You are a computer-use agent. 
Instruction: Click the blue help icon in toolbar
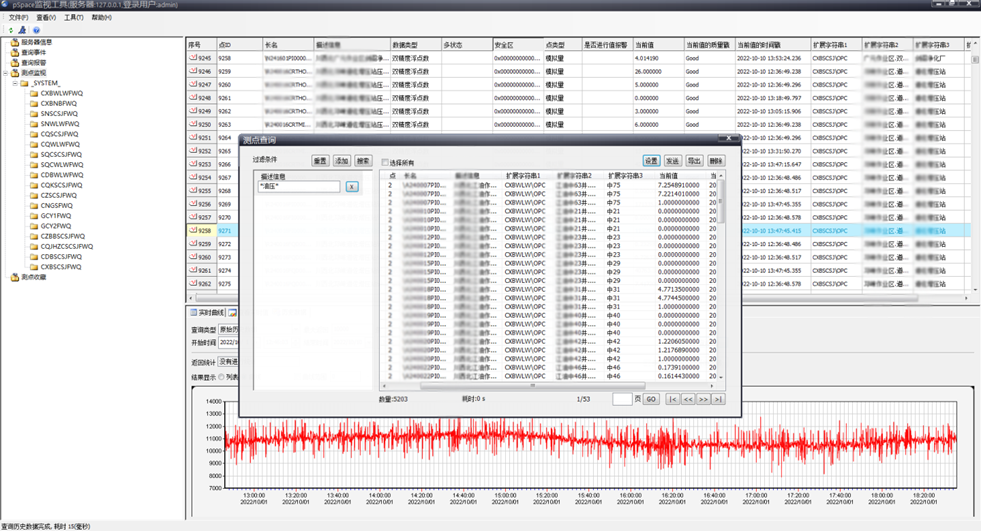(x=36, y=30)
